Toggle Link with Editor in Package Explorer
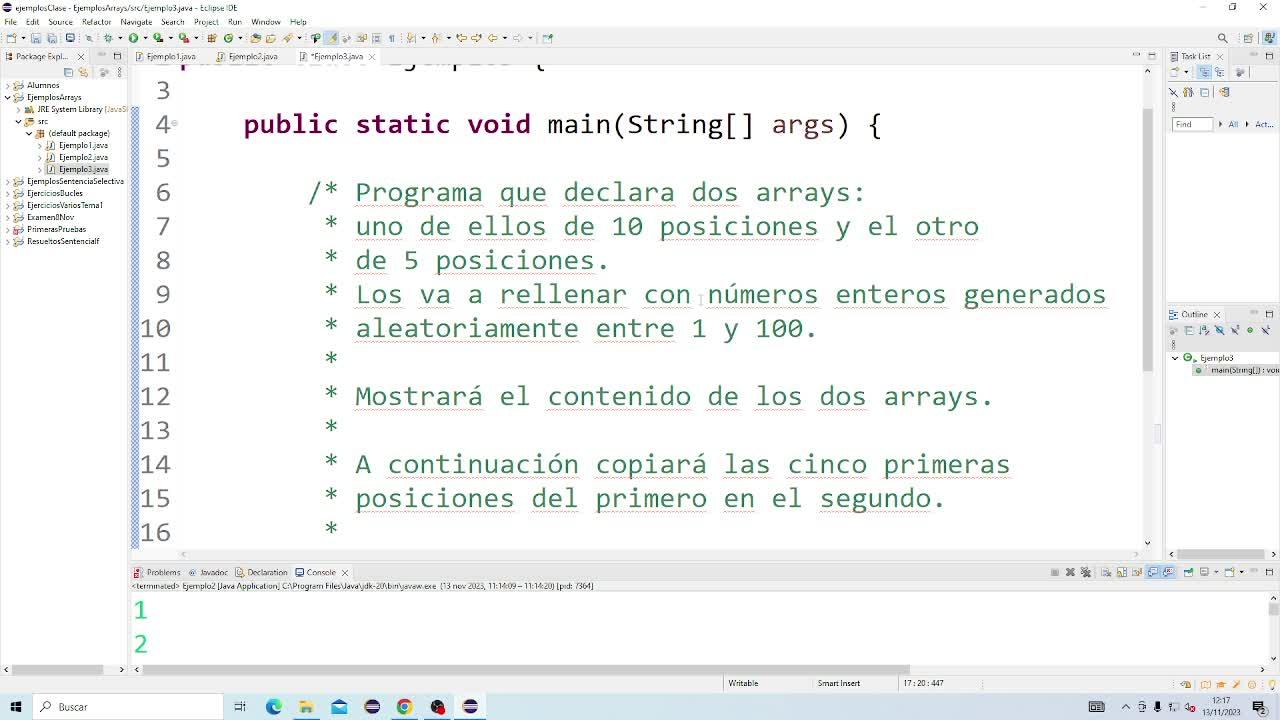This screenshot has height=720, width=1280. click(83, 72)
